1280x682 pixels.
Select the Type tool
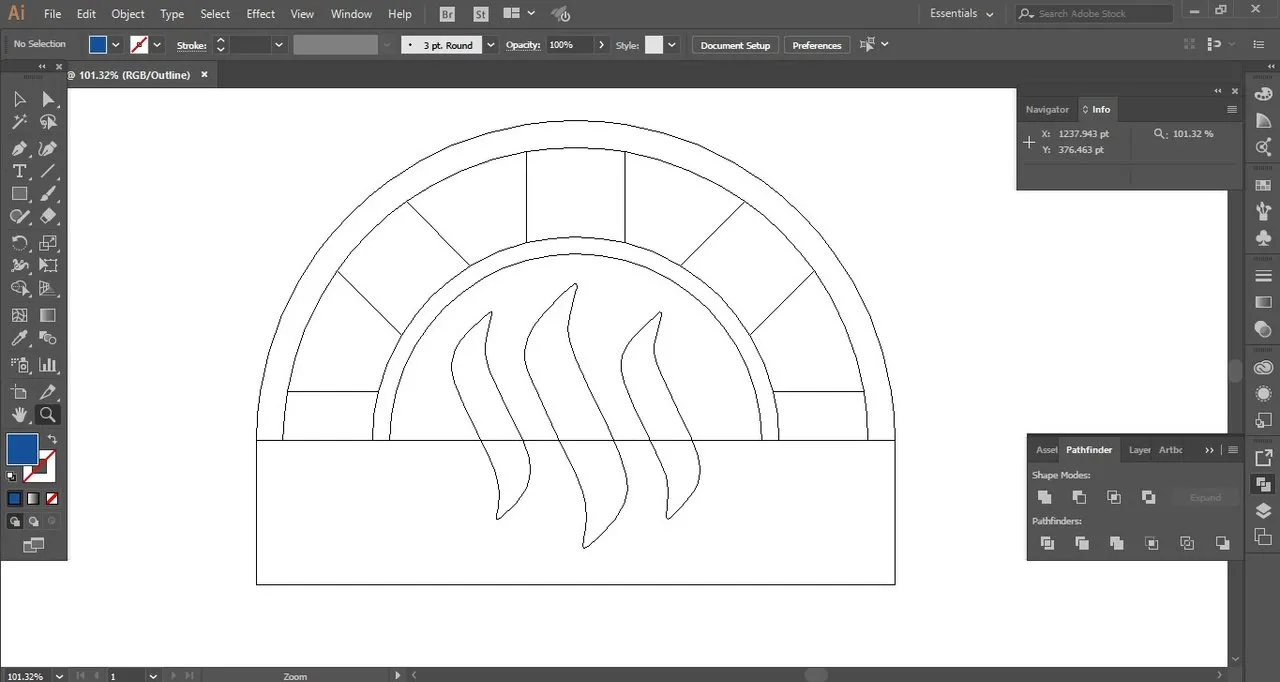[x=19, y=171]
